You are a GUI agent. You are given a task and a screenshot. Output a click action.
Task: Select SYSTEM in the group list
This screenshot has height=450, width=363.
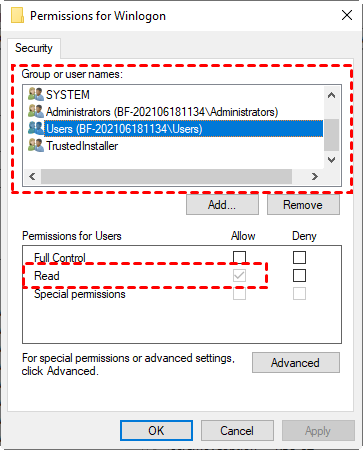[68, 95]
